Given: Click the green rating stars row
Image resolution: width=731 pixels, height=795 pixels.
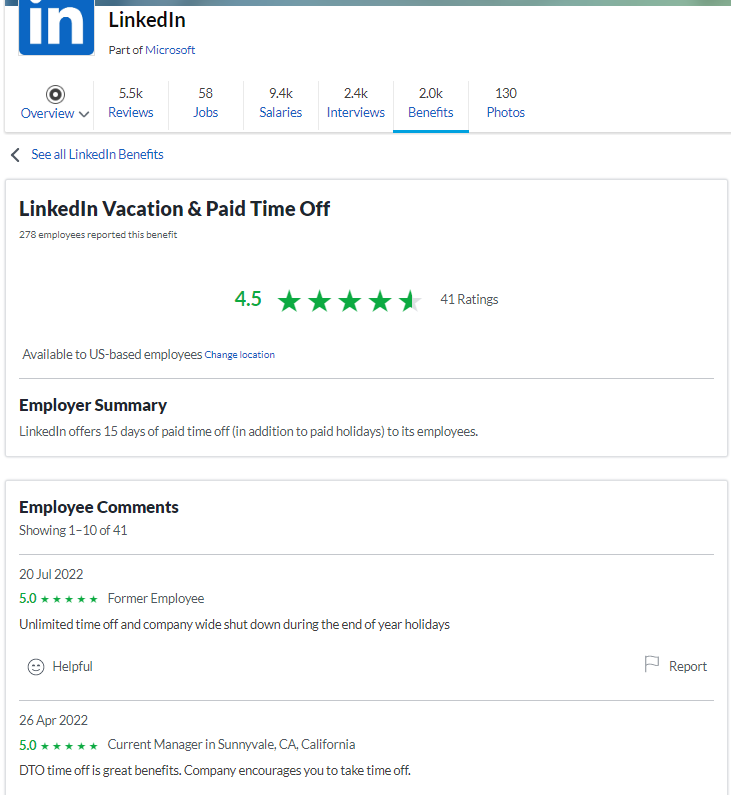Looking at the screenshot, I should 349,300.
